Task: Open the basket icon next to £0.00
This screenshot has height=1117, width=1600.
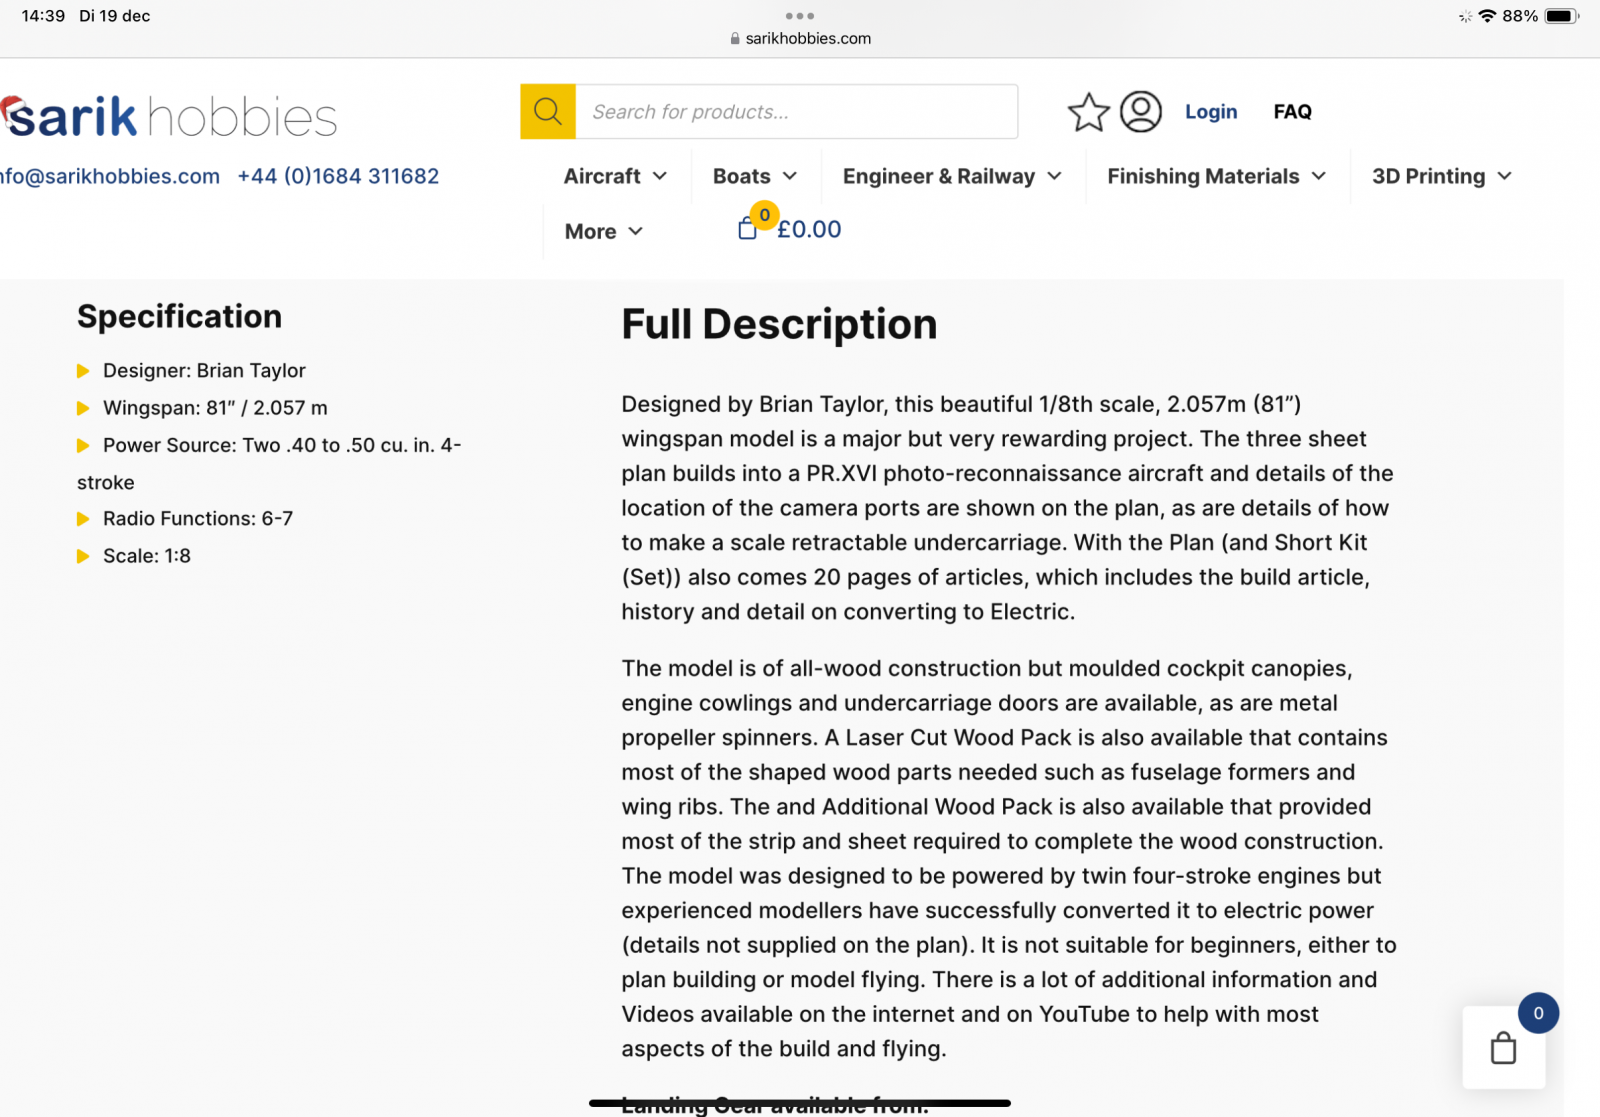Action: pyautogui.click(x=747, y=229)
